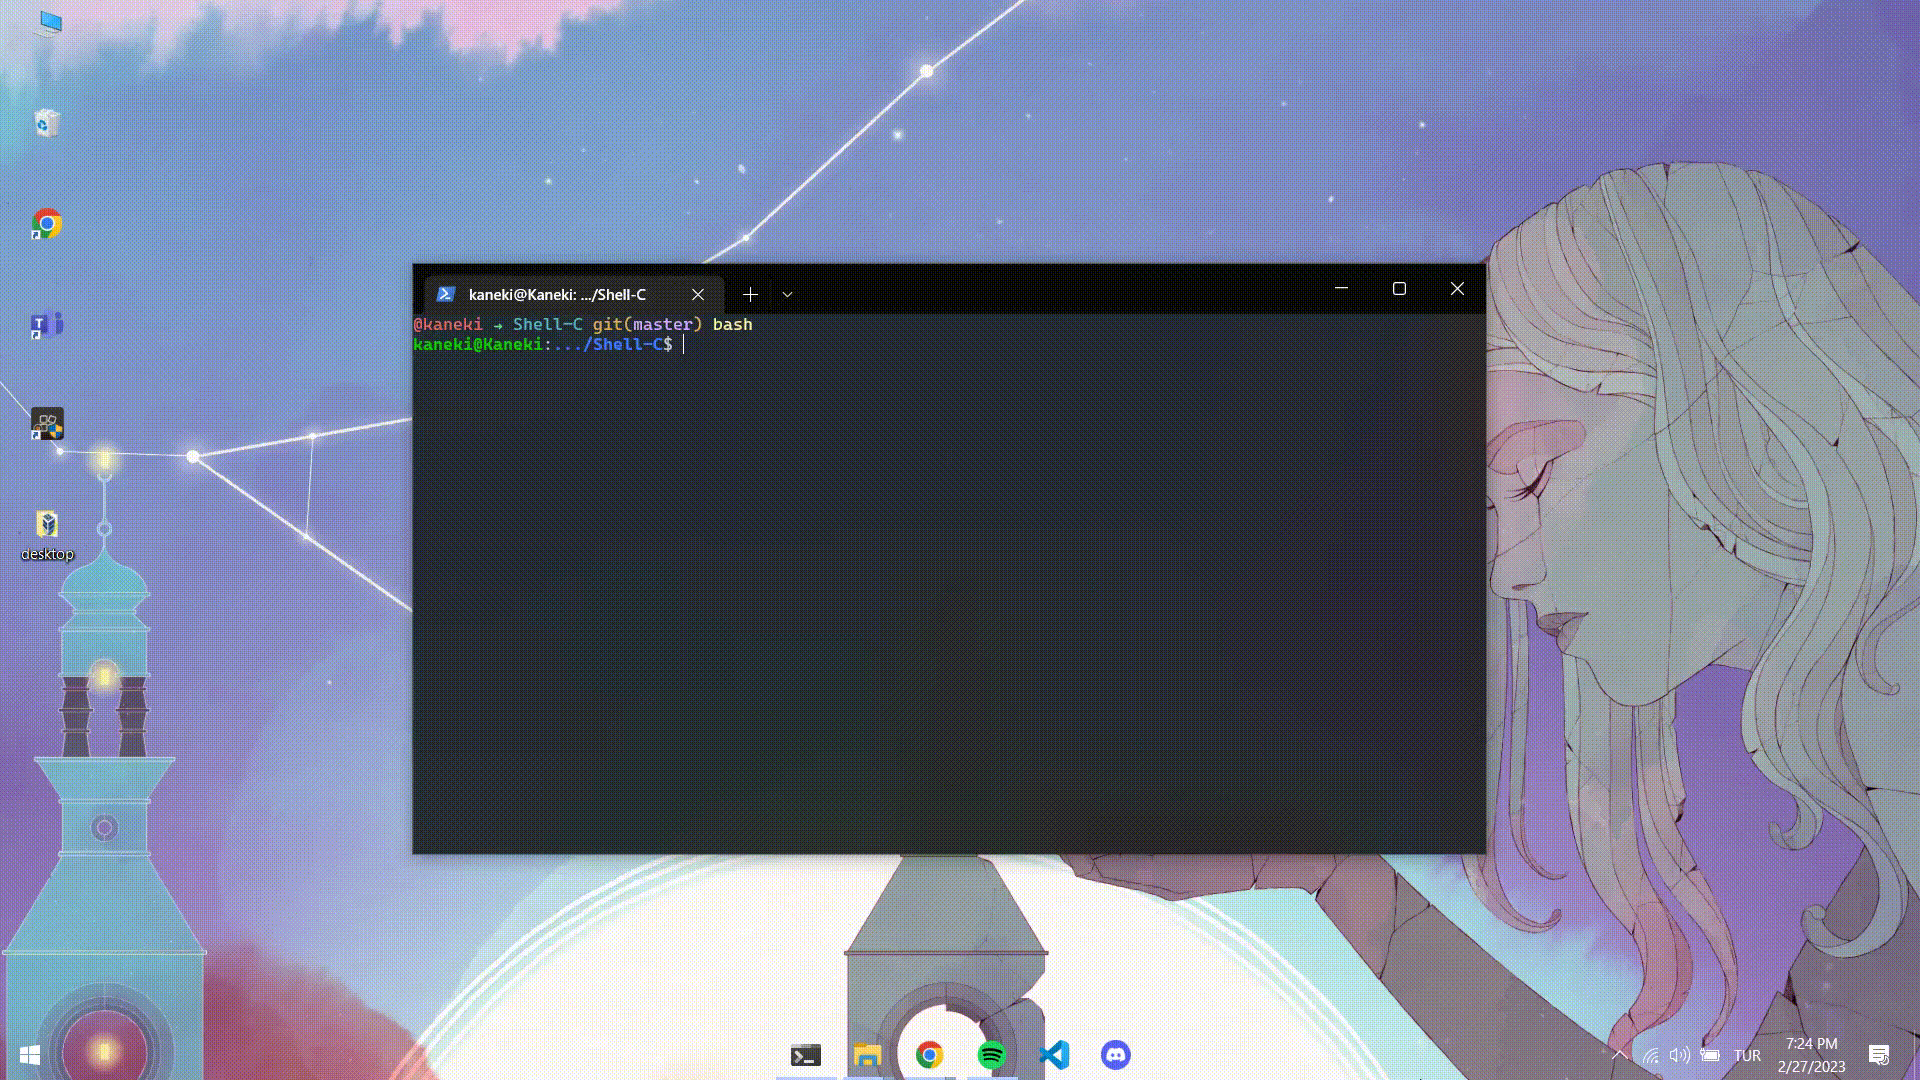Image resolution: width=1920 pixels, height=1080 pixels.
Task: Open the volume control
Action: [1680, 1055]
